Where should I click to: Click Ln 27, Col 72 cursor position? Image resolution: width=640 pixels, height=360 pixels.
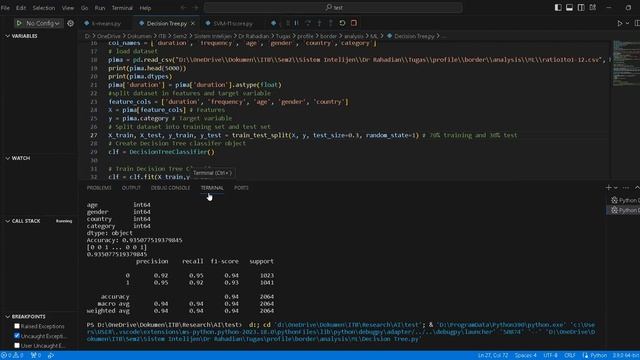click(493, 355)
